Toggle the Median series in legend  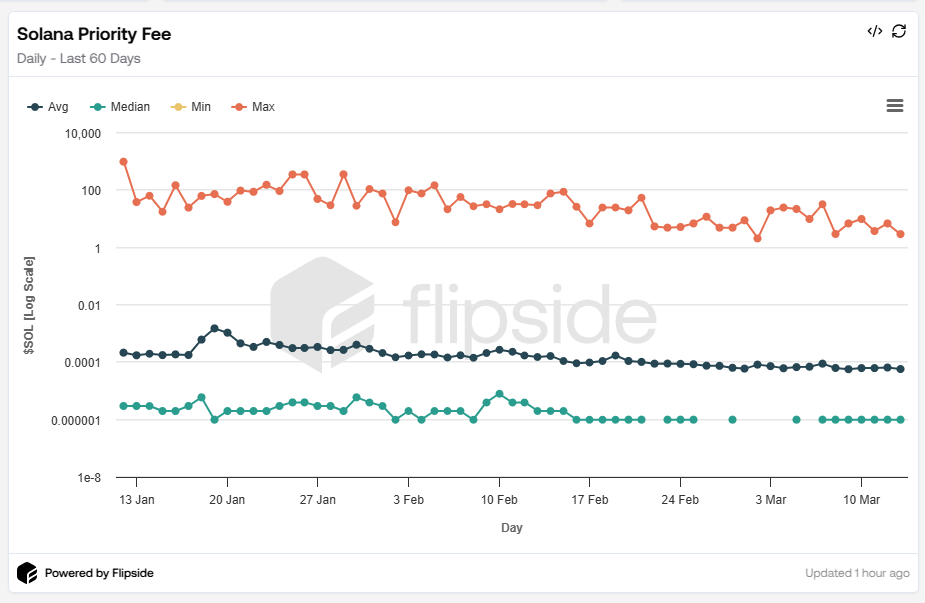(130, 107)
